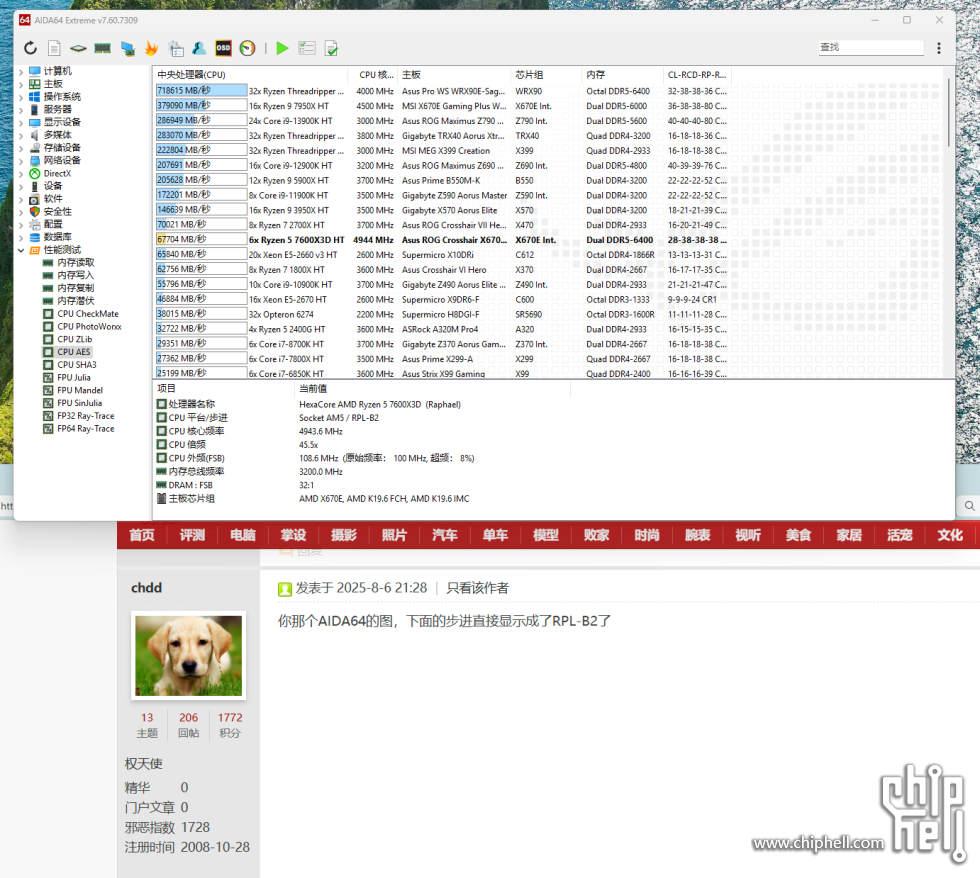Open the 首页 tab on forum

[142, 535]
